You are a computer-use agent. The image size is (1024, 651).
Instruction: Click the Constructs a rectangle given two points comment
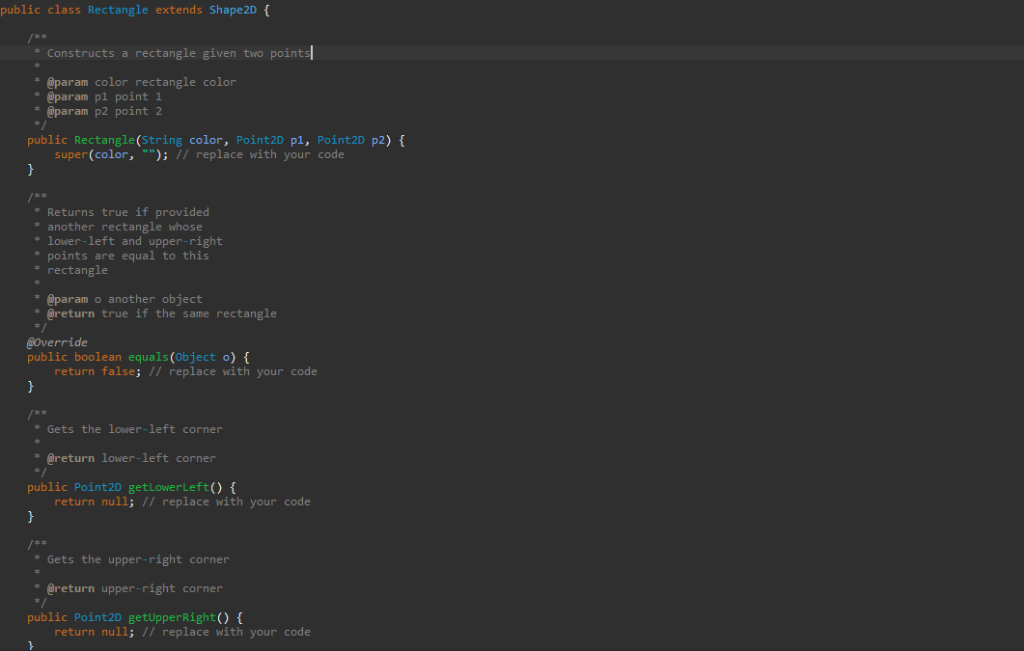click(170, 53)
